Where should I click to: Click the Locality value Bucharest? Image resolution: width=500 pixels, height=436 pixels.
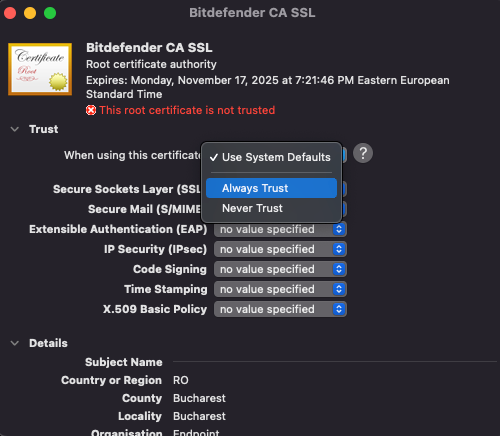(199, 416)
